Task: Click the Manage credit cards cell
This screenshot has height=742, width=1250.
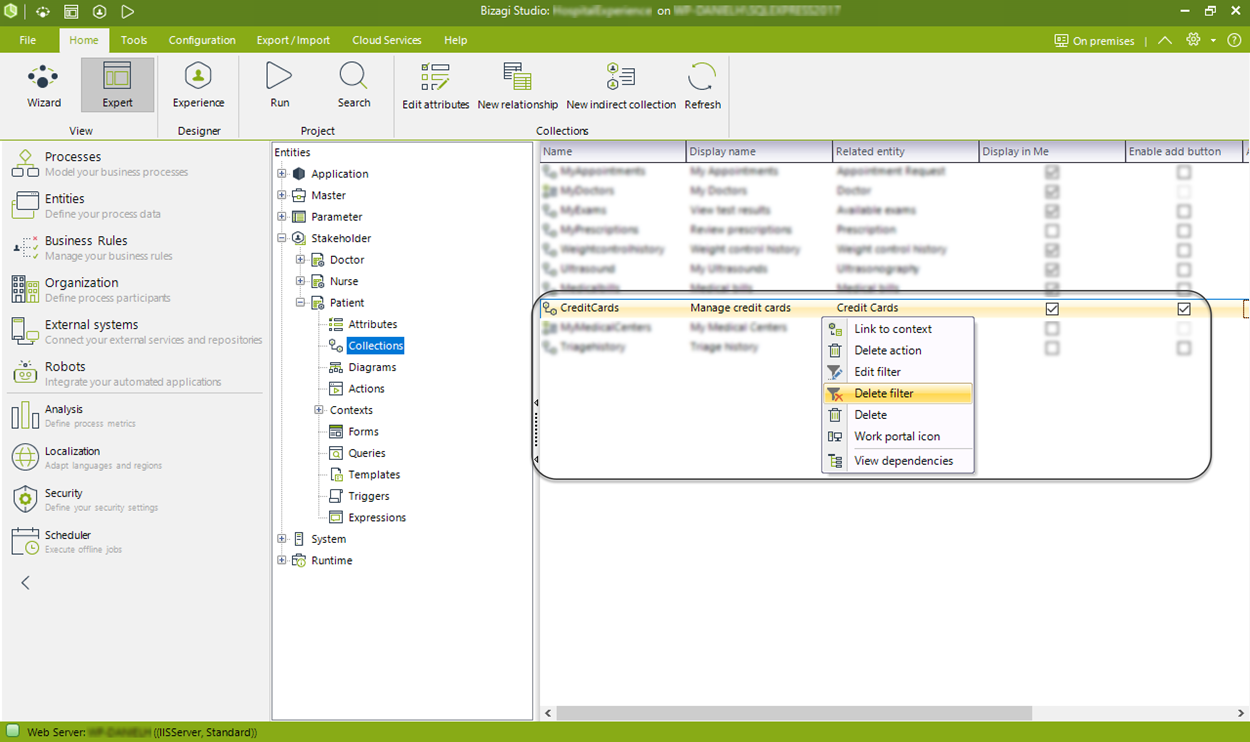Action: point(759,308)
